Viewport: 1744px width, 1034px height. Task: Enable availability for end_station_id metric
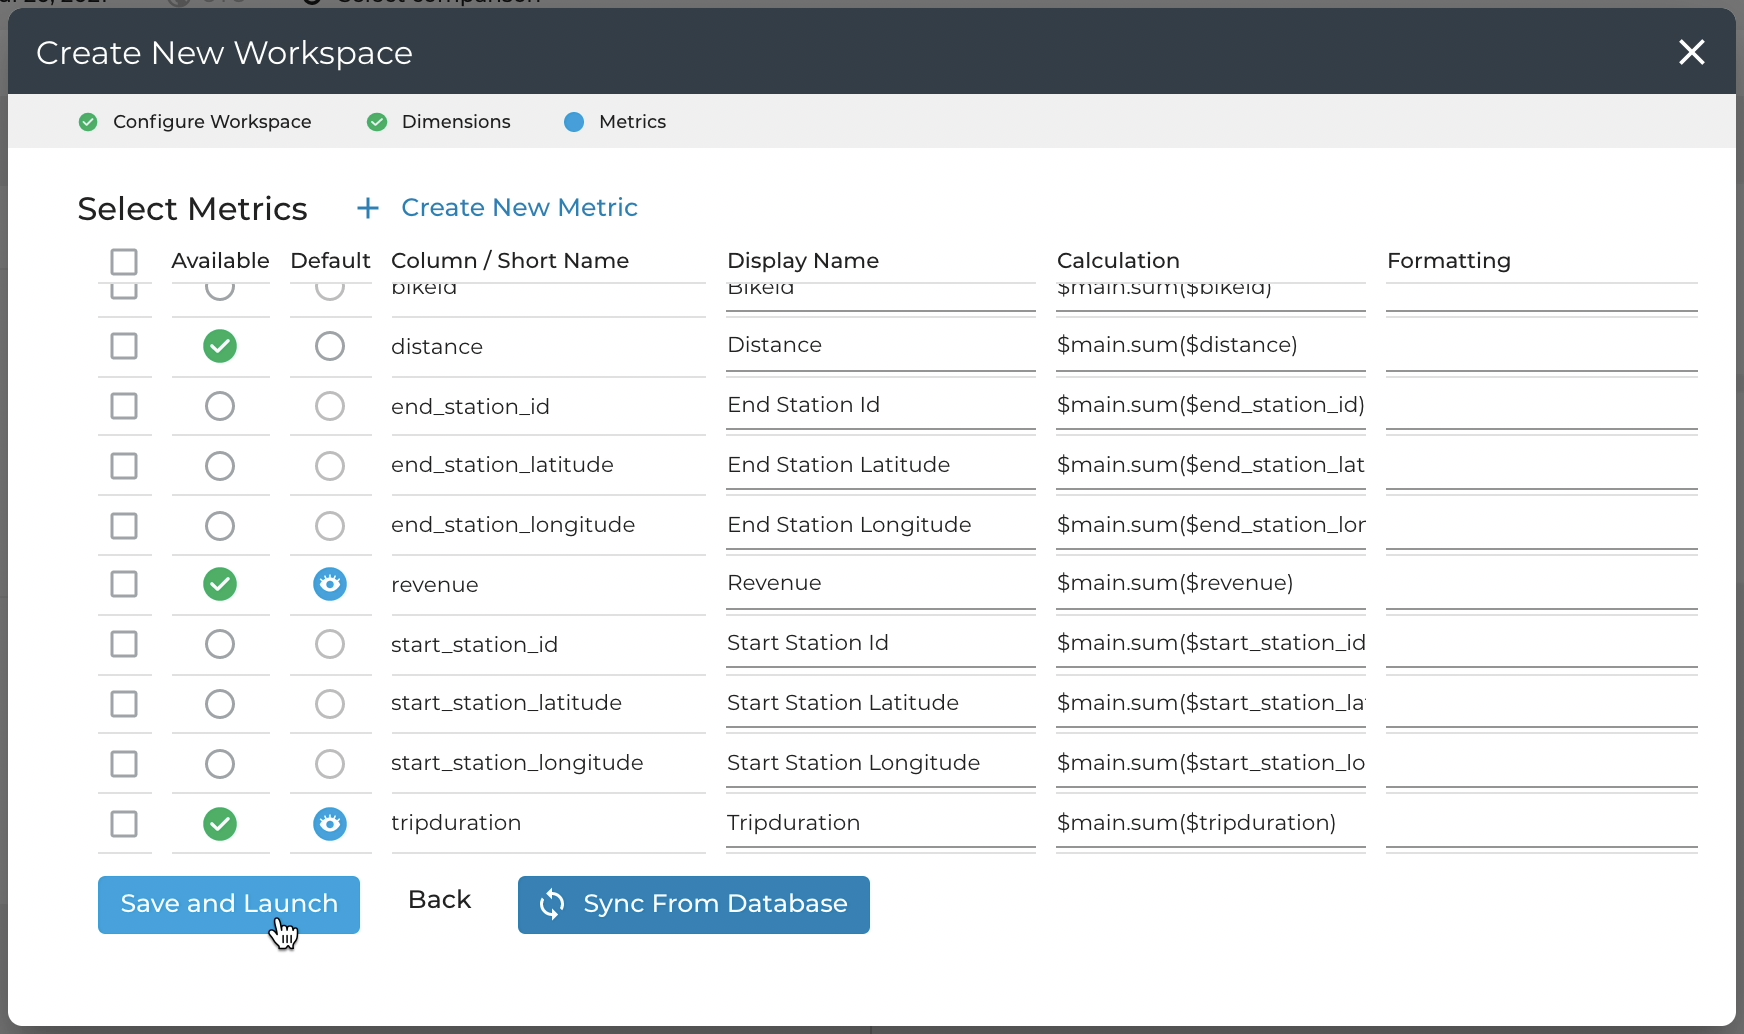(220, 406)
